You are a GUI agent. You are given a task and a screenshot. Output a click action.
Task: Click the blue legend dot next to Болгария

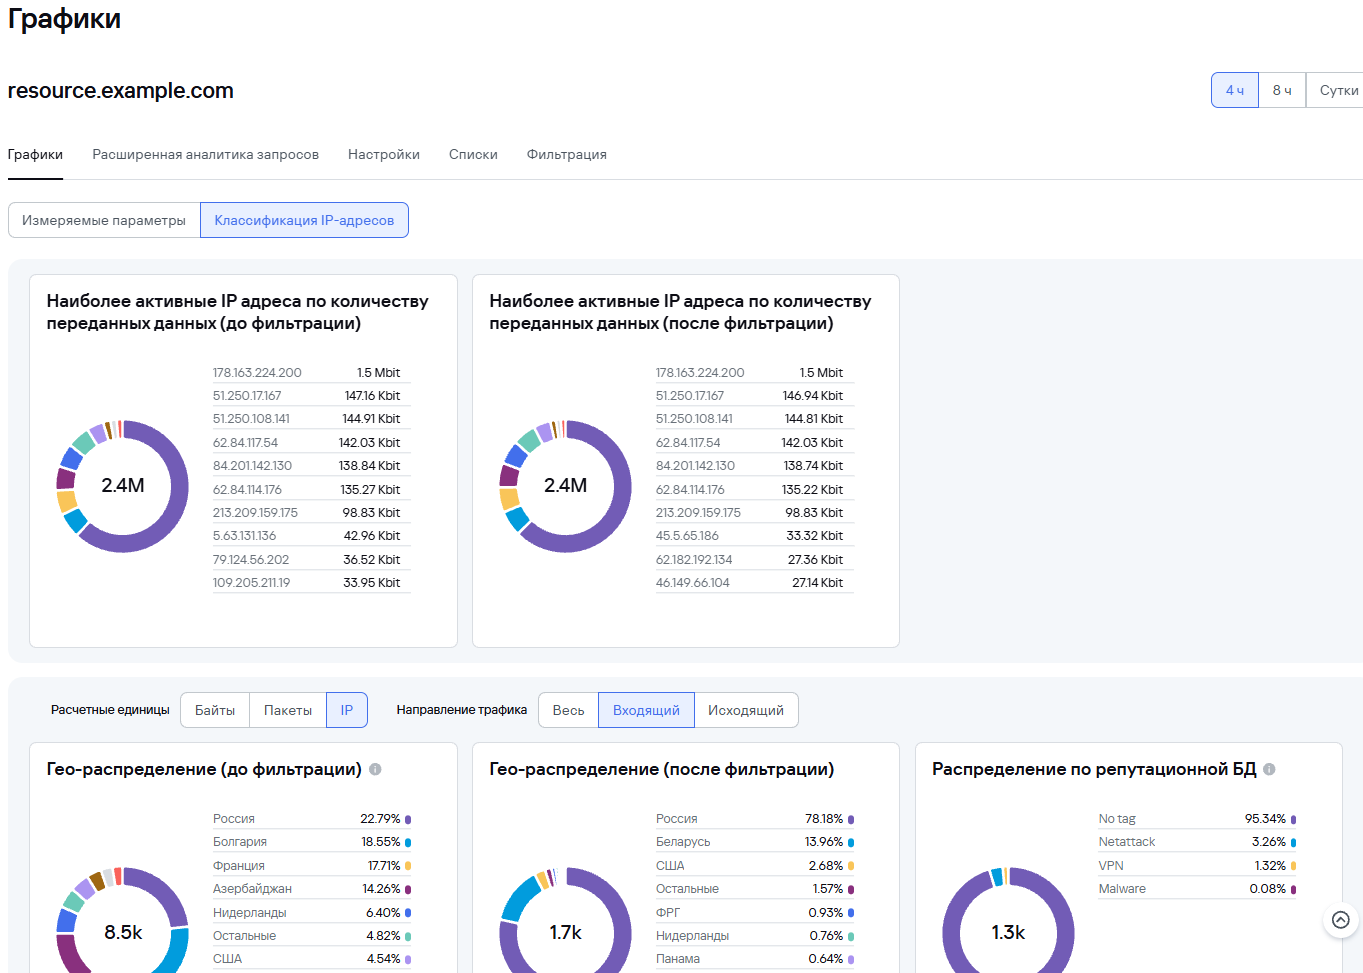408,842
